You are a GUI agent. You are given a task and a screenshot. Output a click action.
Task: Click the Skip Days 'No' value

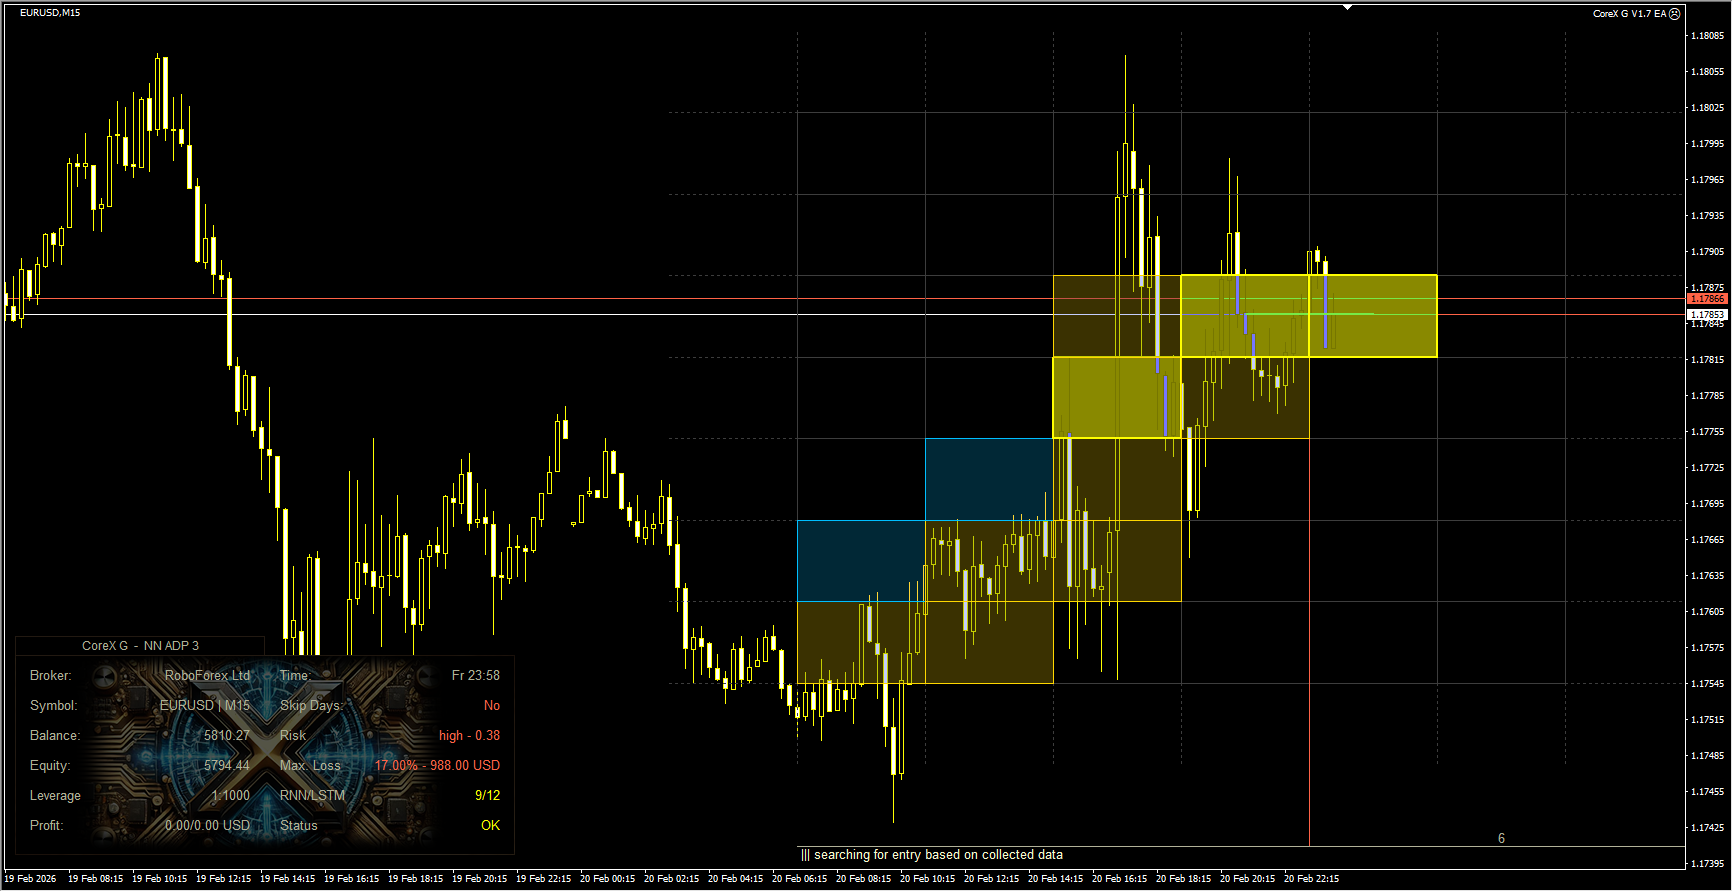[491, 706]
